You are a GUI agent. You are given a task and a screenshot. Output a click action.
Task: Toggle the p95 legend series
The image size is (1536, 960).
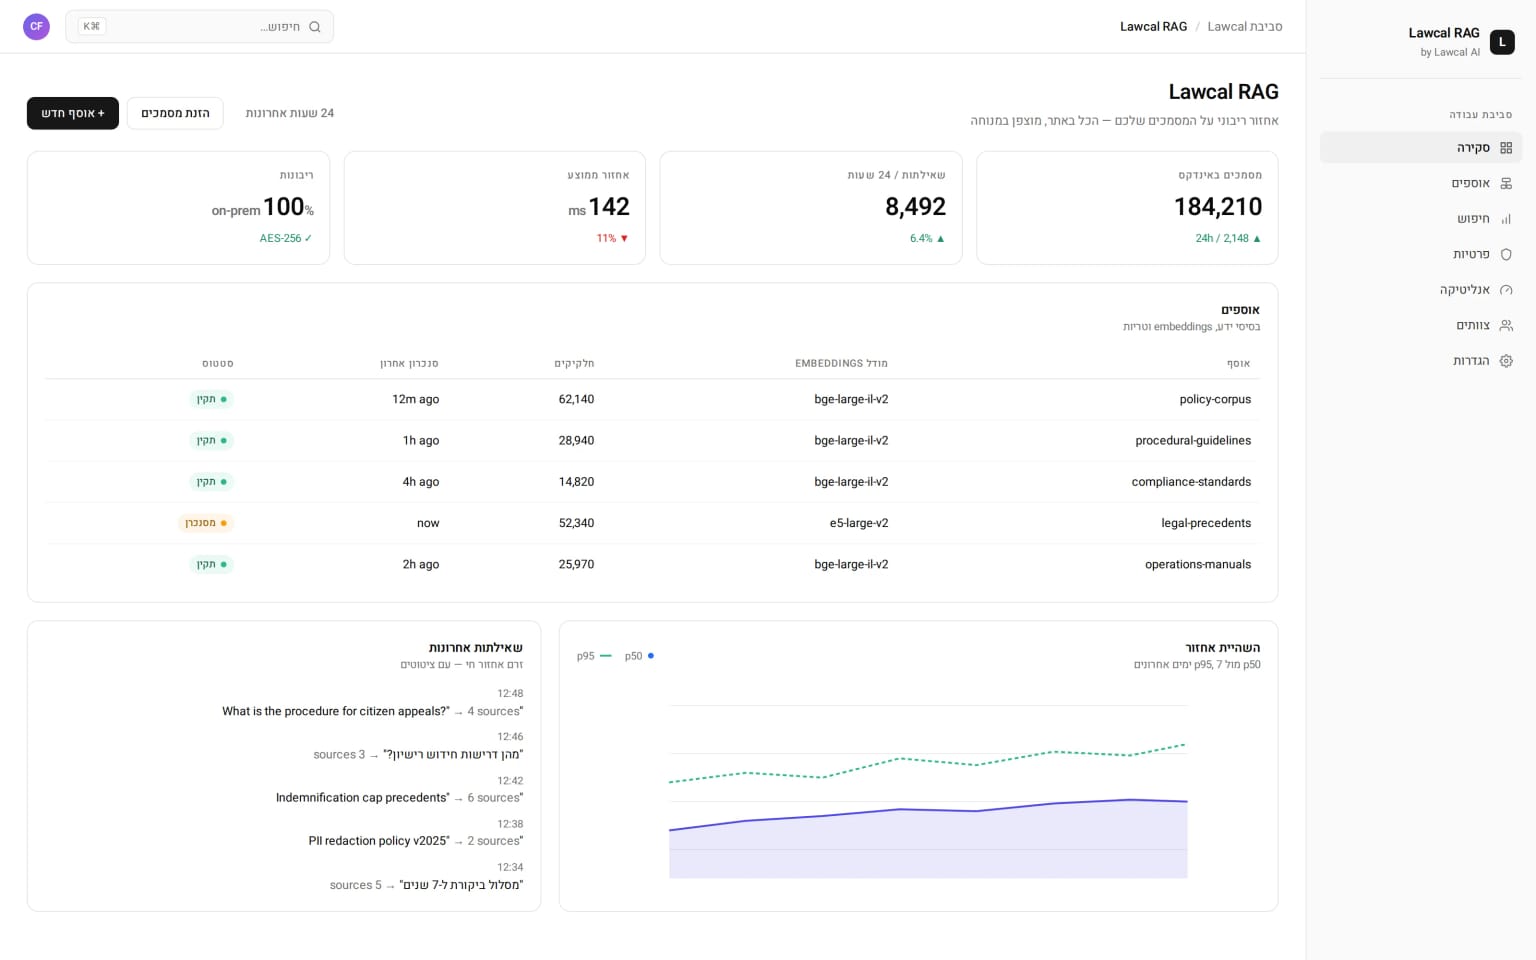(x=594, y=656)
